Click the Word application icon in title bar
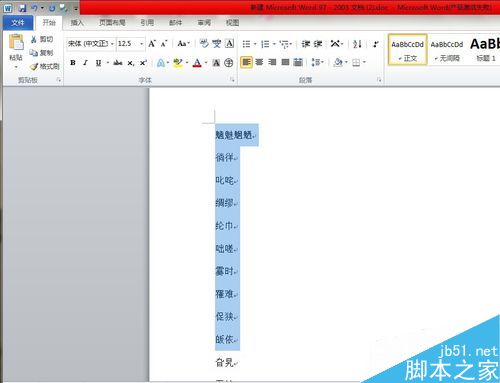This screenshot has height=383, width=500. point(8,8)
